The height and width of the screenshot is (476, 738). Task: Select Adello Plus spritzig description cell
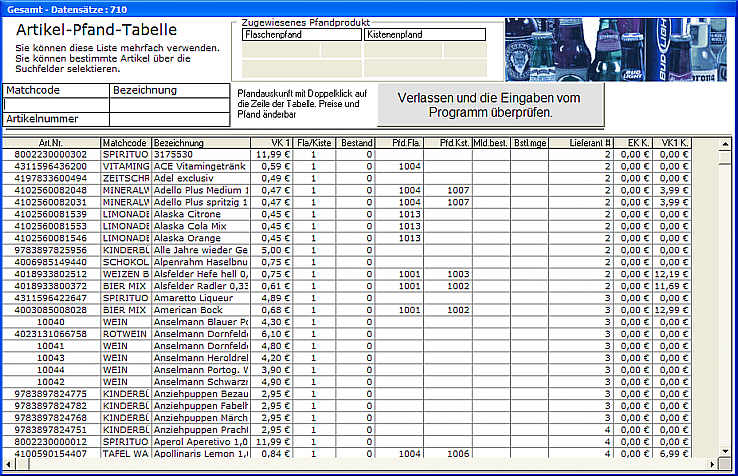point(201,202)
